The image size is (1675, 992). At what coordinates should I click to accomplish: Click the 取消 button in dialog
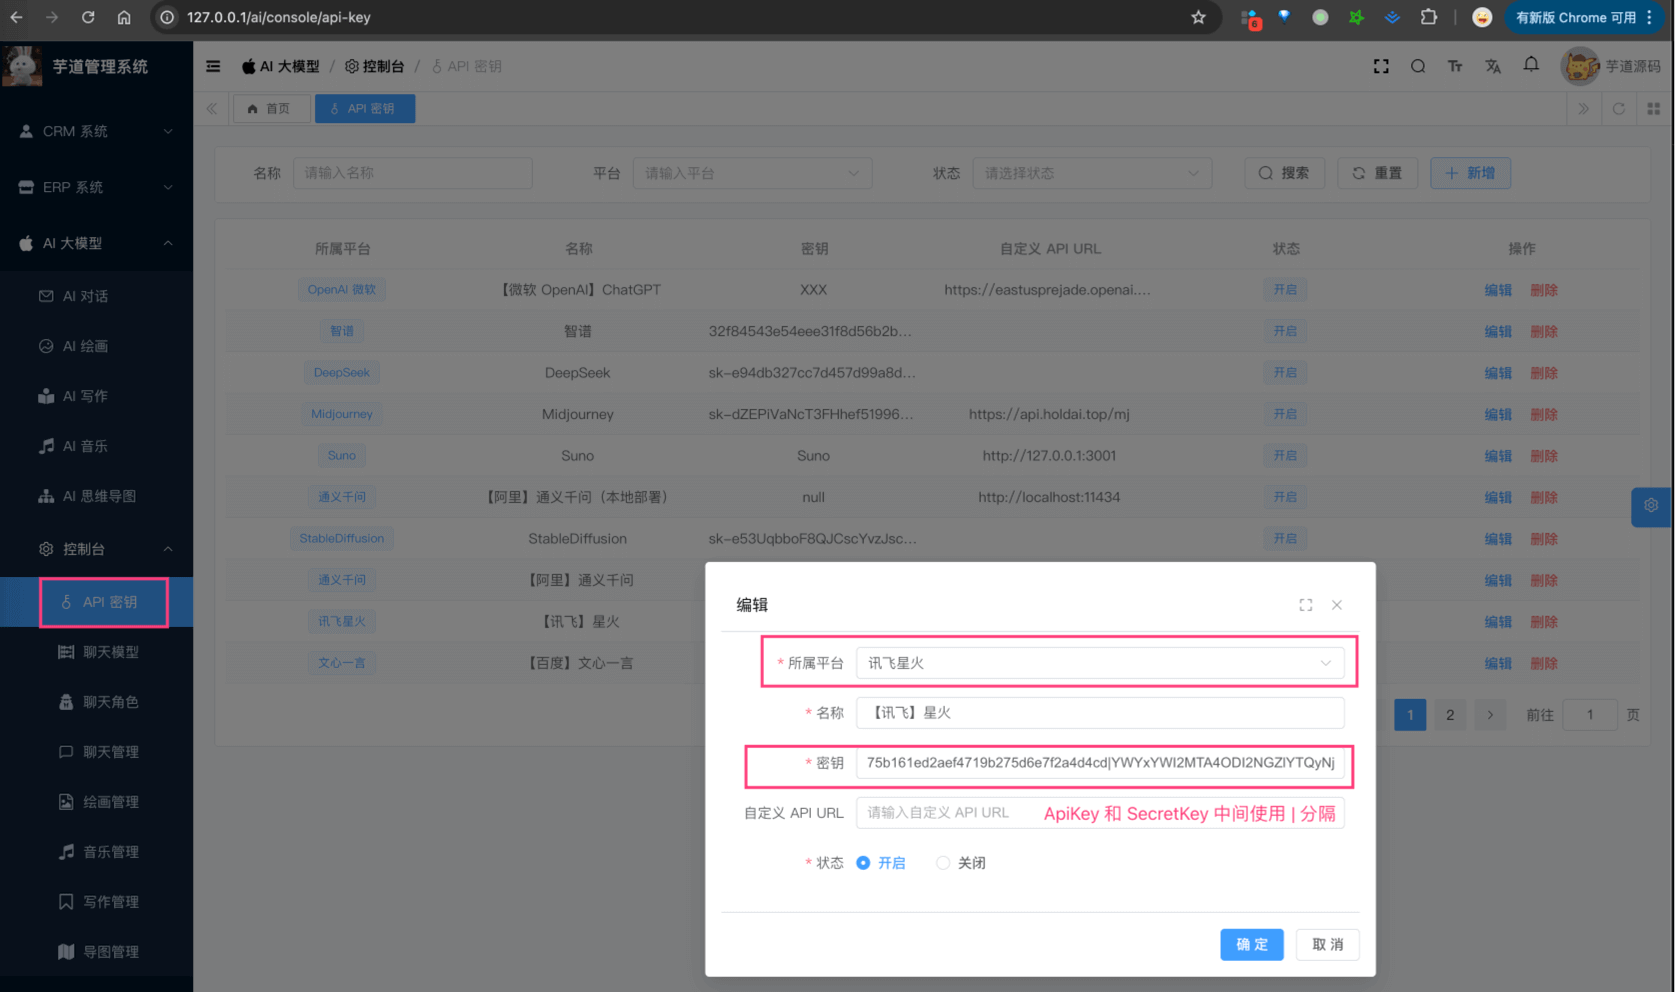pos(1327,944)
